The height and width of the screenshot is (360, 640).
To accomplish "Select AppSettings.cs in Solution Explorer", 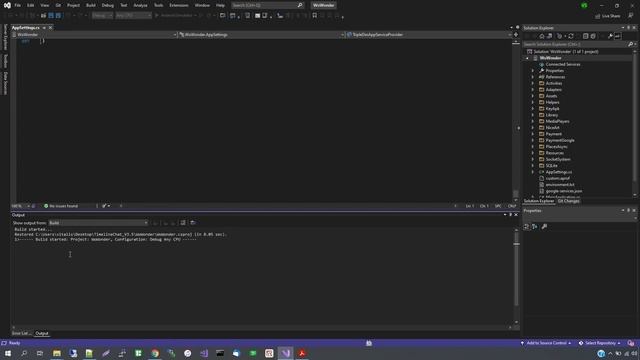I will tap(558, 172).
